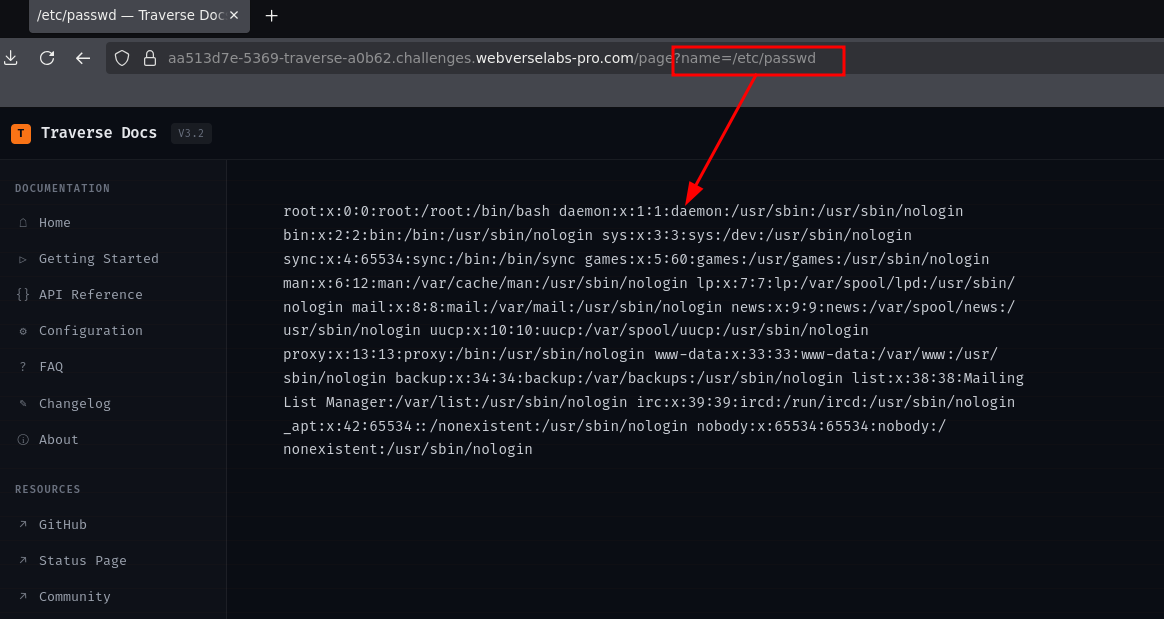The image size is (1164, 619).
Task: Open the GitHub resource link
Action: tap(62, 525)
